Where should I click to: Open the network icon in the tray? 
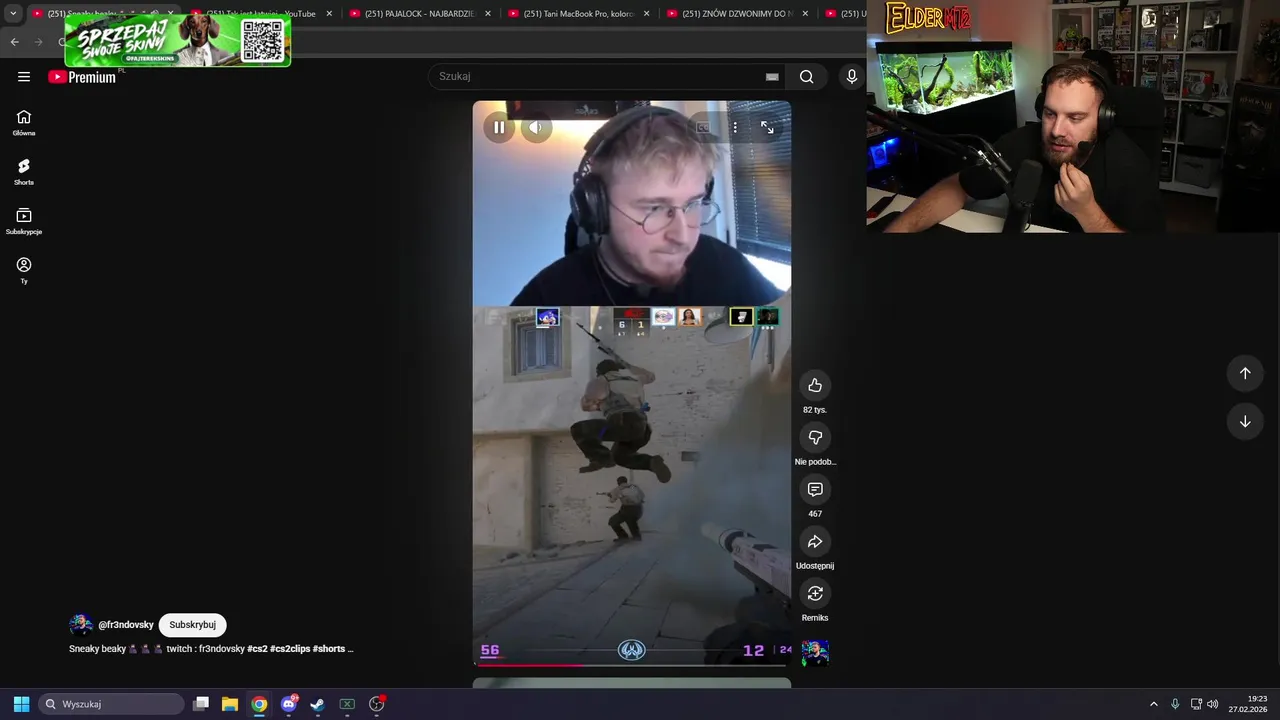[x=1196, y=704]
